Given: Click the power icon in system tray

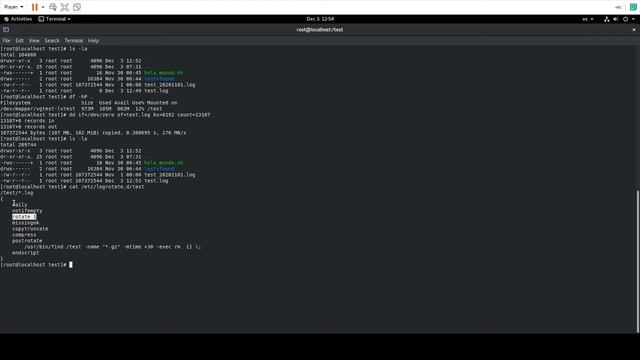Looking at the screenshot, I should pos(625,19).
